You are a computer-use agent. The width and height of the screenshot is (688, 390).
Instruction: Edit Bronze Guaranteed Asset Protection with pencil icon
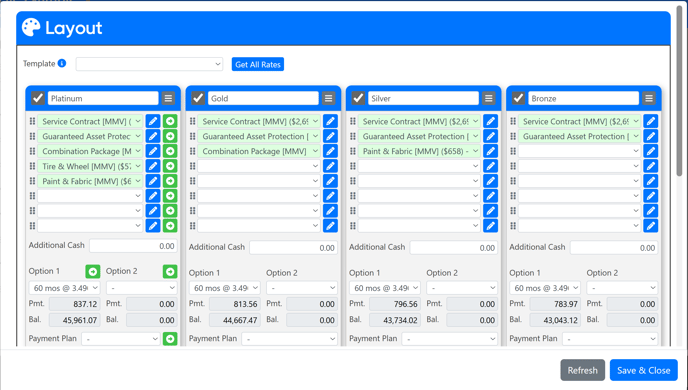[651, 136]
